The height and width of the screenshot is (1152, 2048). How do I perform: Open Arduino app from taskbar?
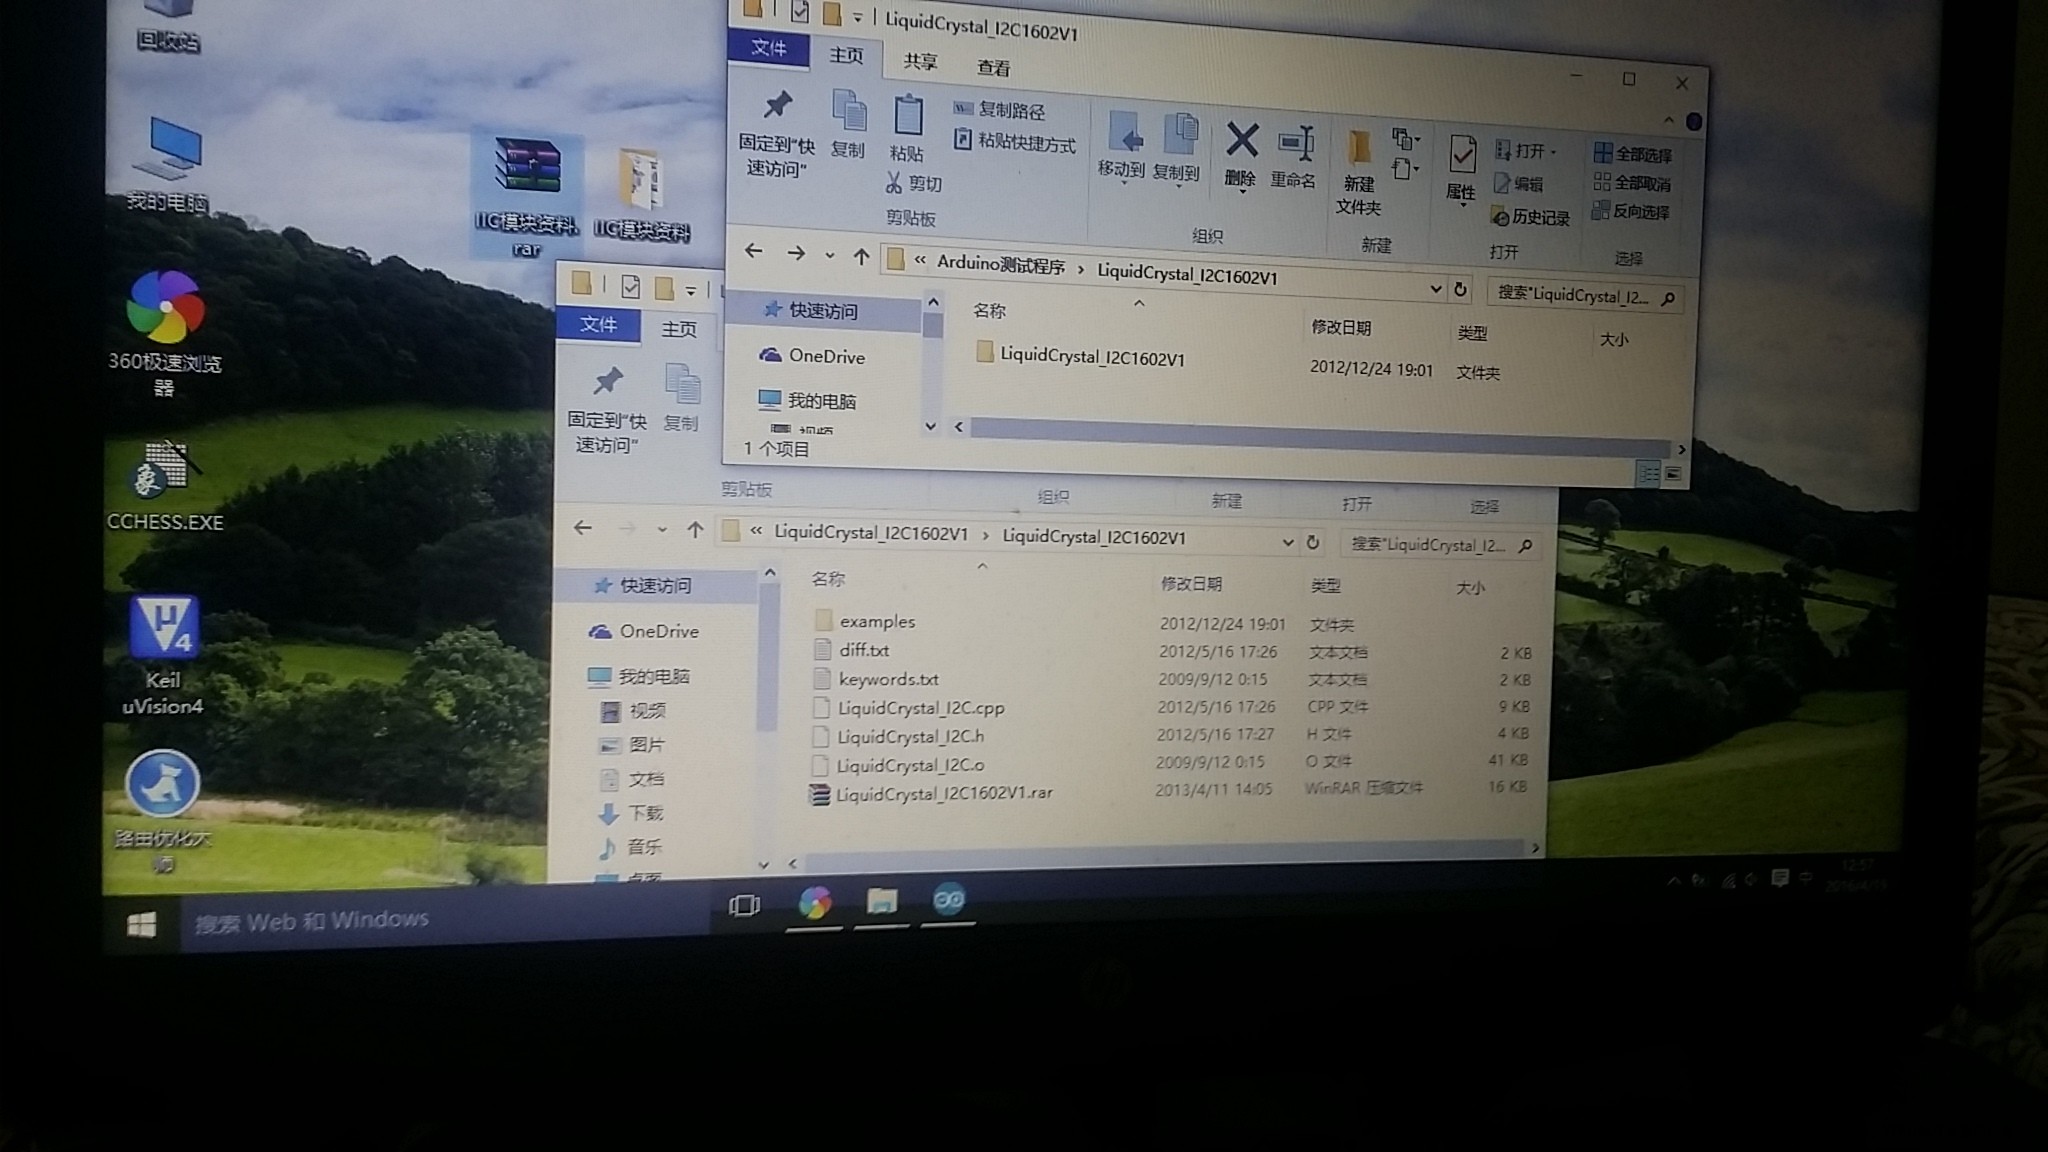click(948, 901)
